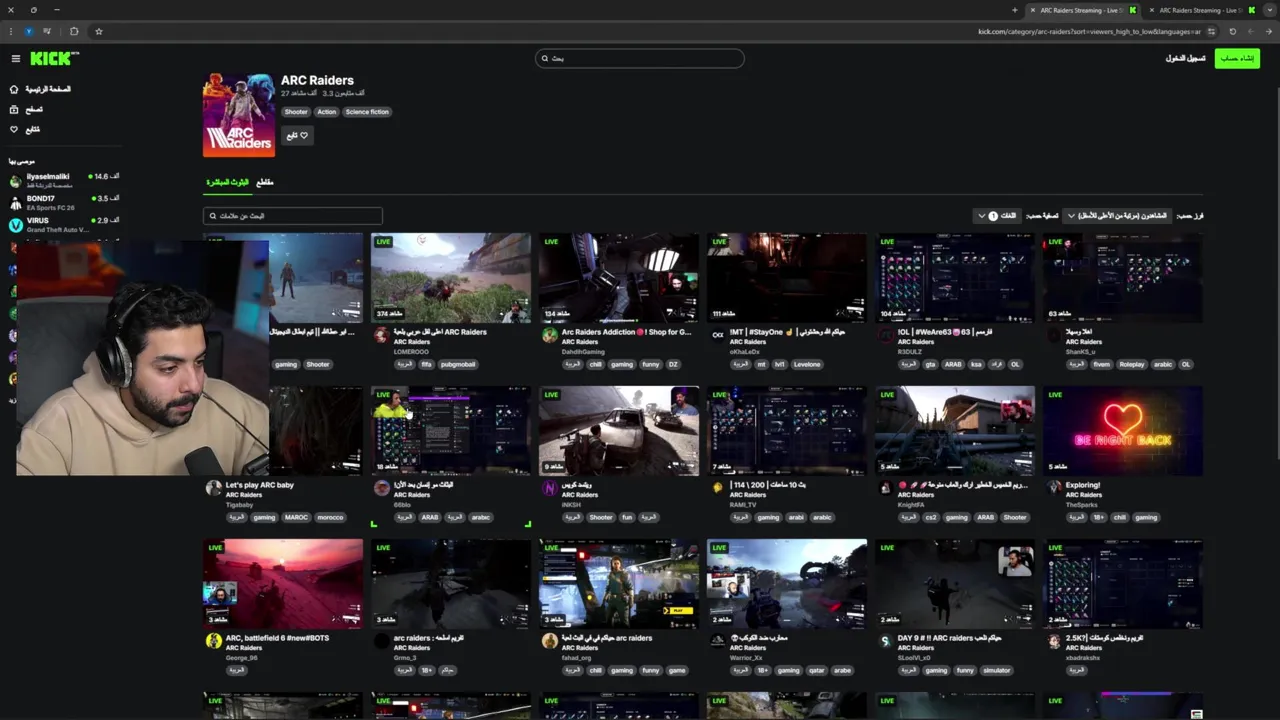Select the Science fiction category tag
Image resolution: width=1280 pixels, height=720 pixels.
pos(367,112)
